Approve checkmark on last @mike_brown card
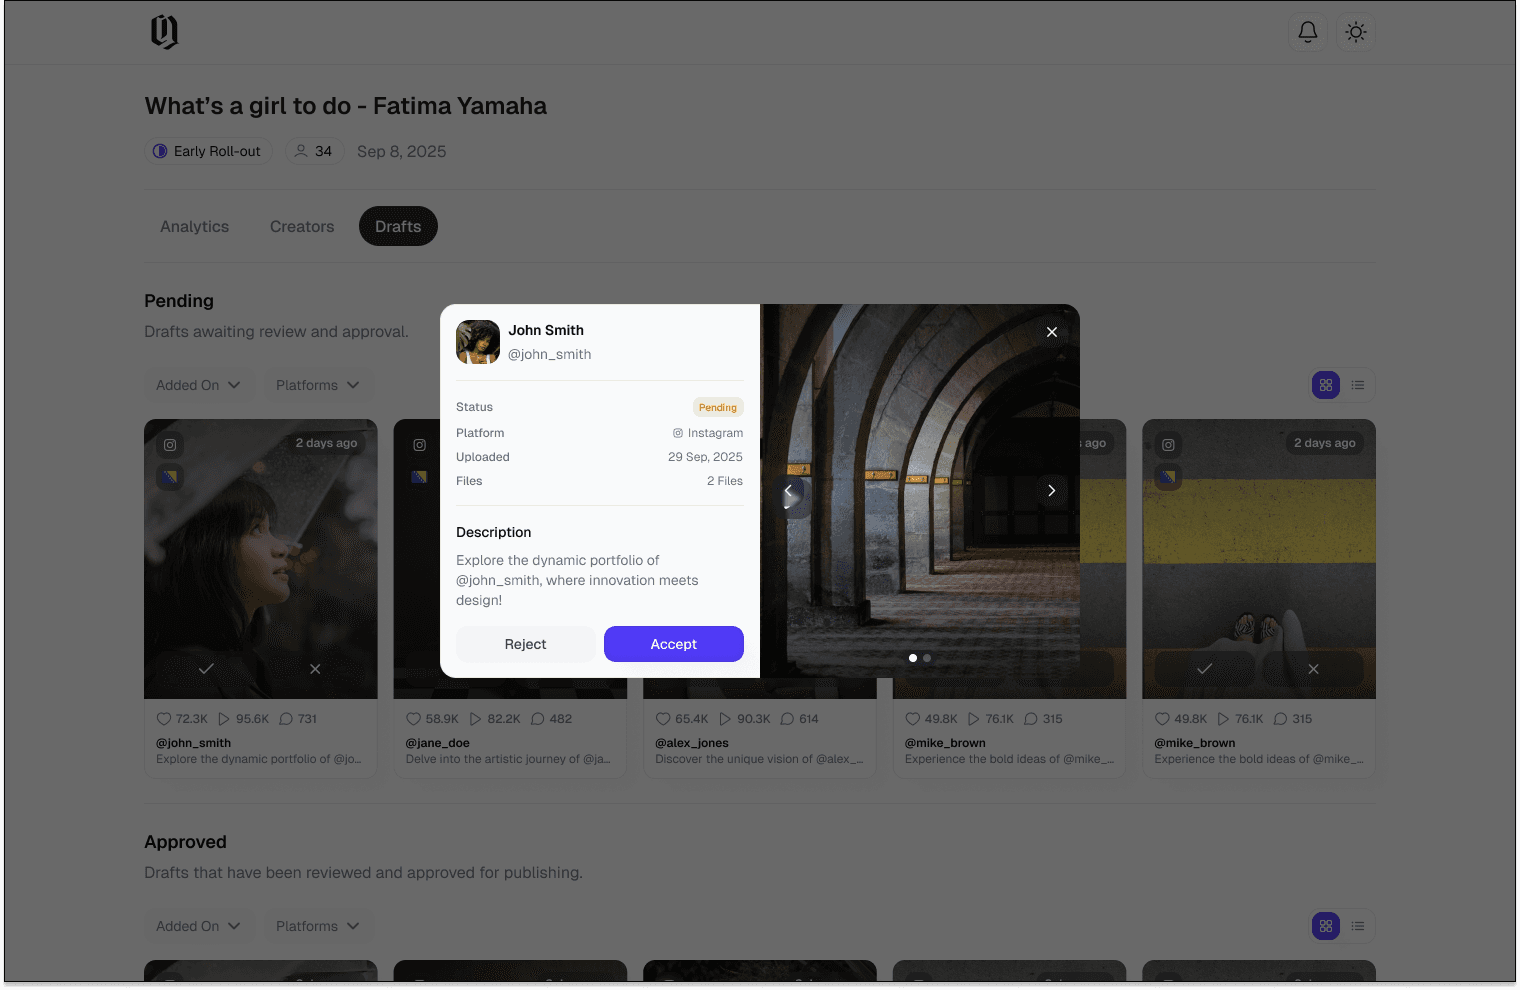Screen dimensions: 1520x990 pos(1204,668)
